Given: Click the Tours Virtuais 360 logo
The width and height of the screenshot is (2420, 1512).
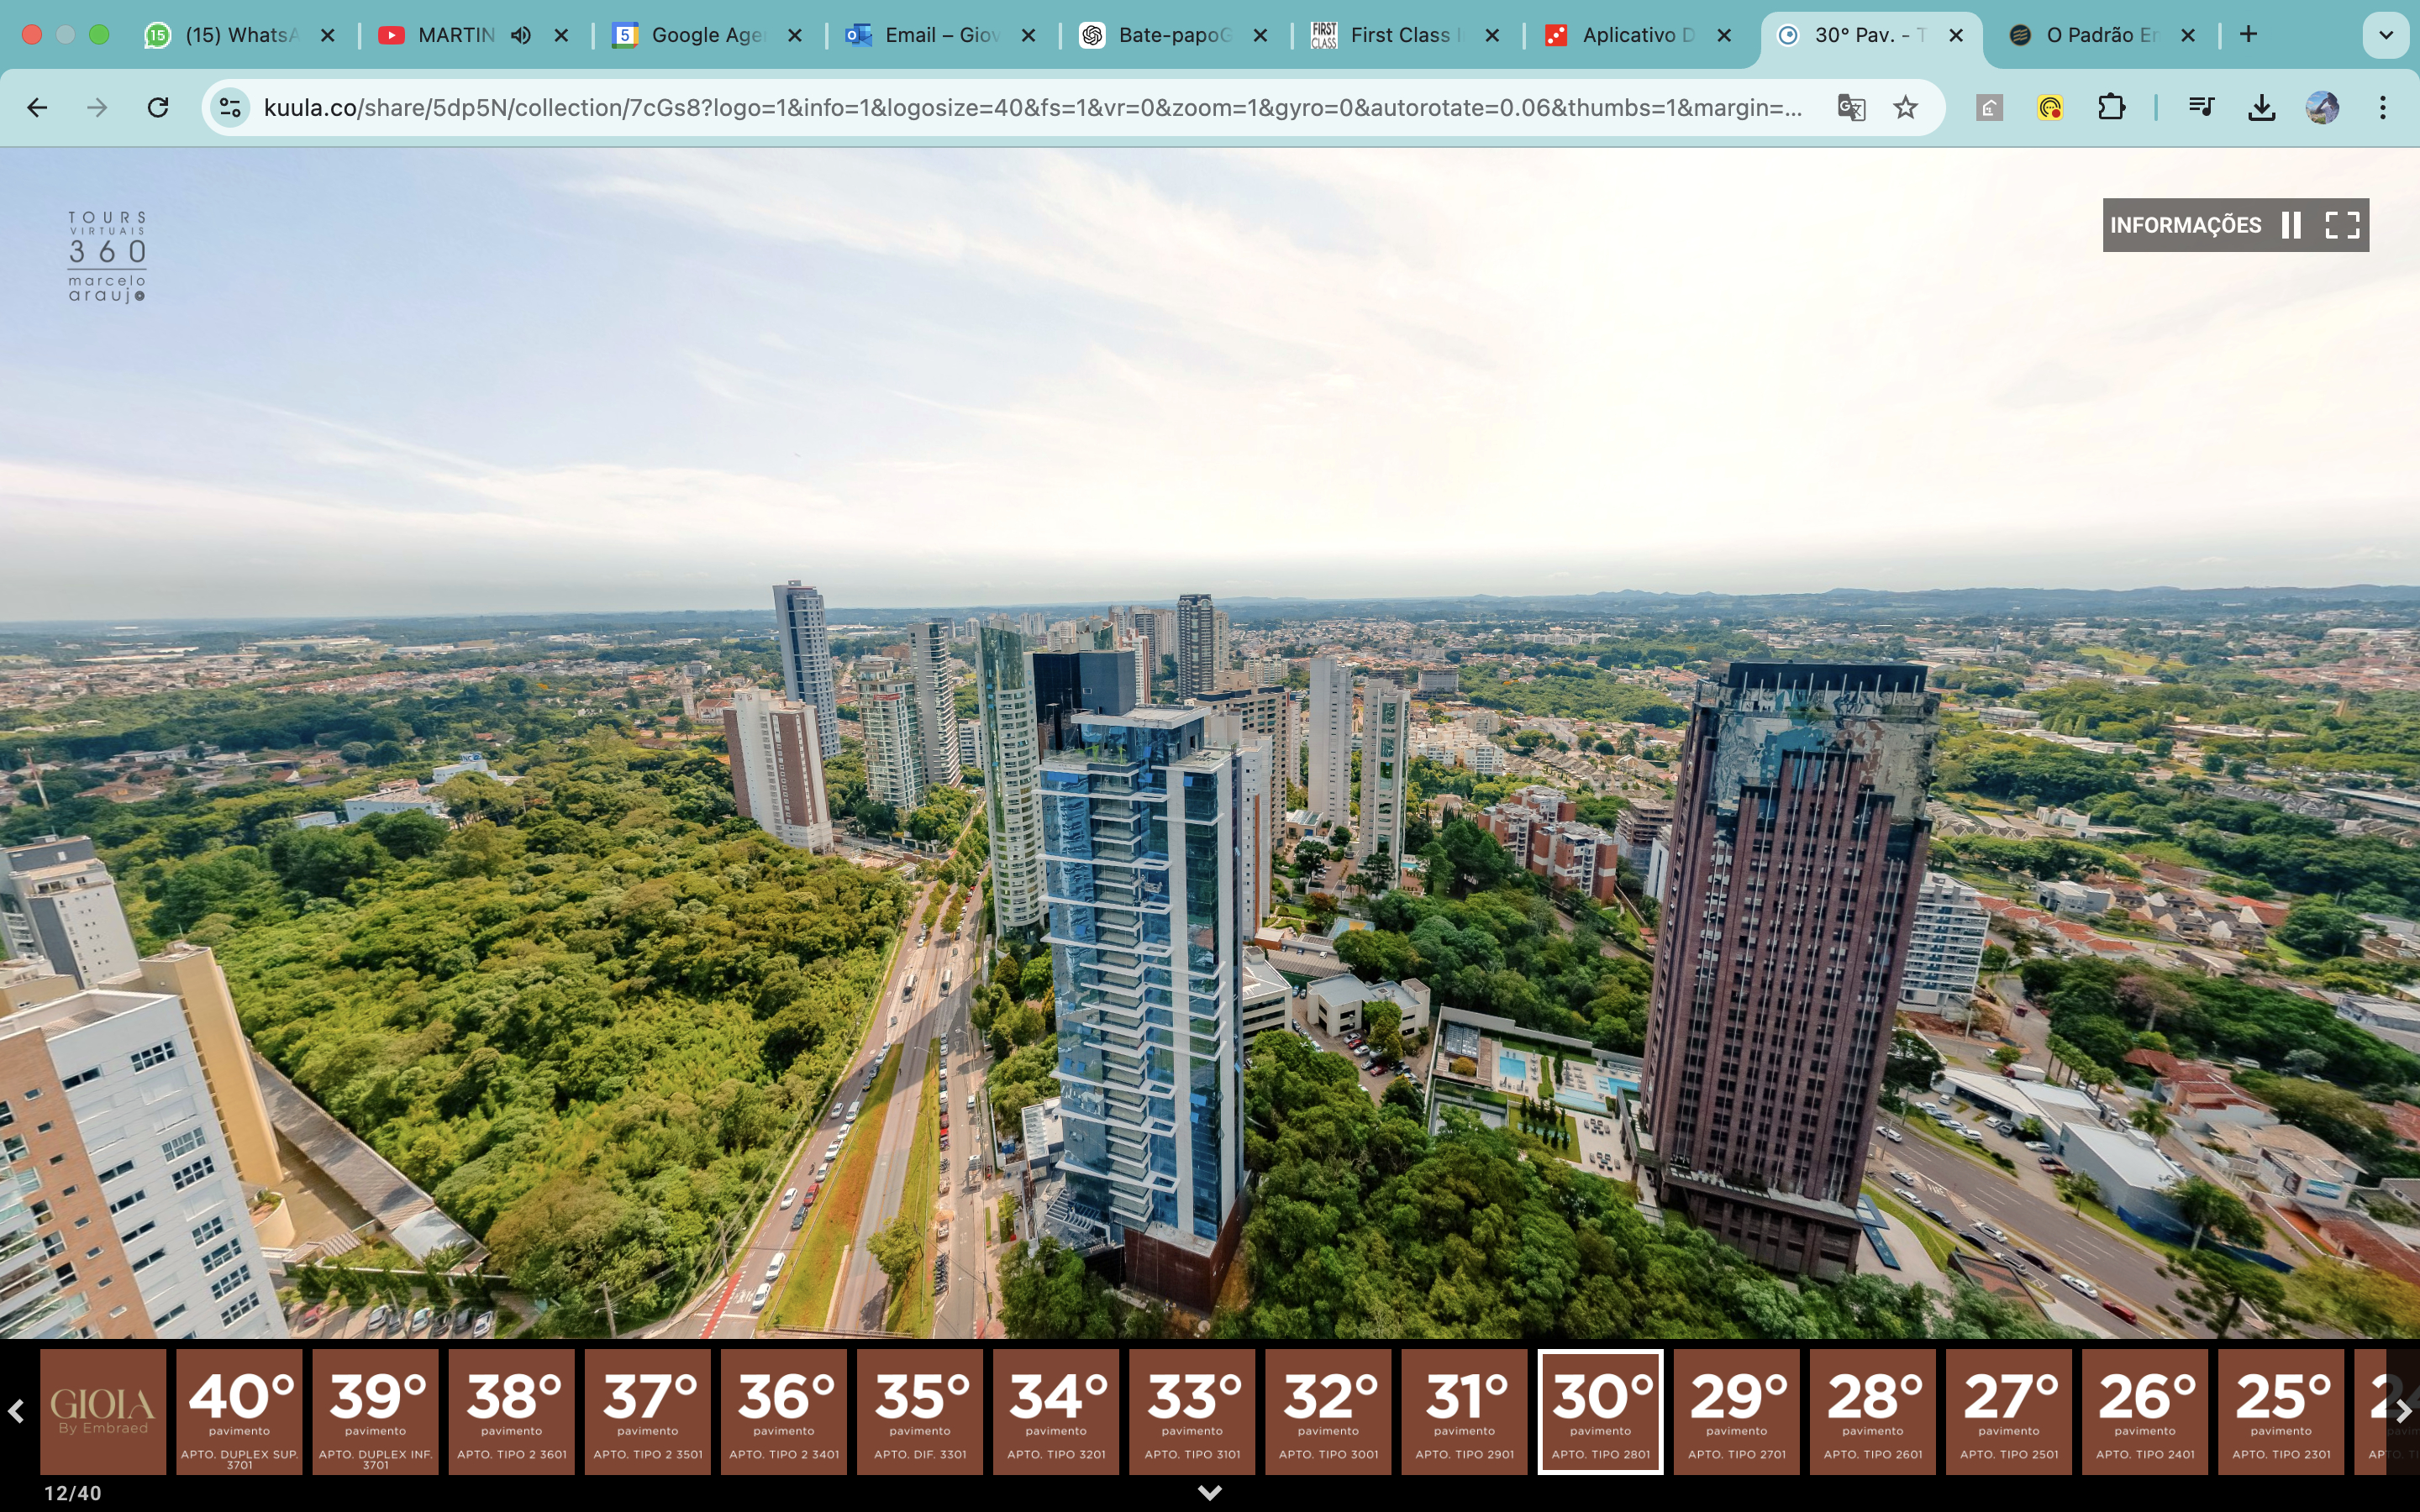Looking at the screenshot, I should (x=107, y=256).
